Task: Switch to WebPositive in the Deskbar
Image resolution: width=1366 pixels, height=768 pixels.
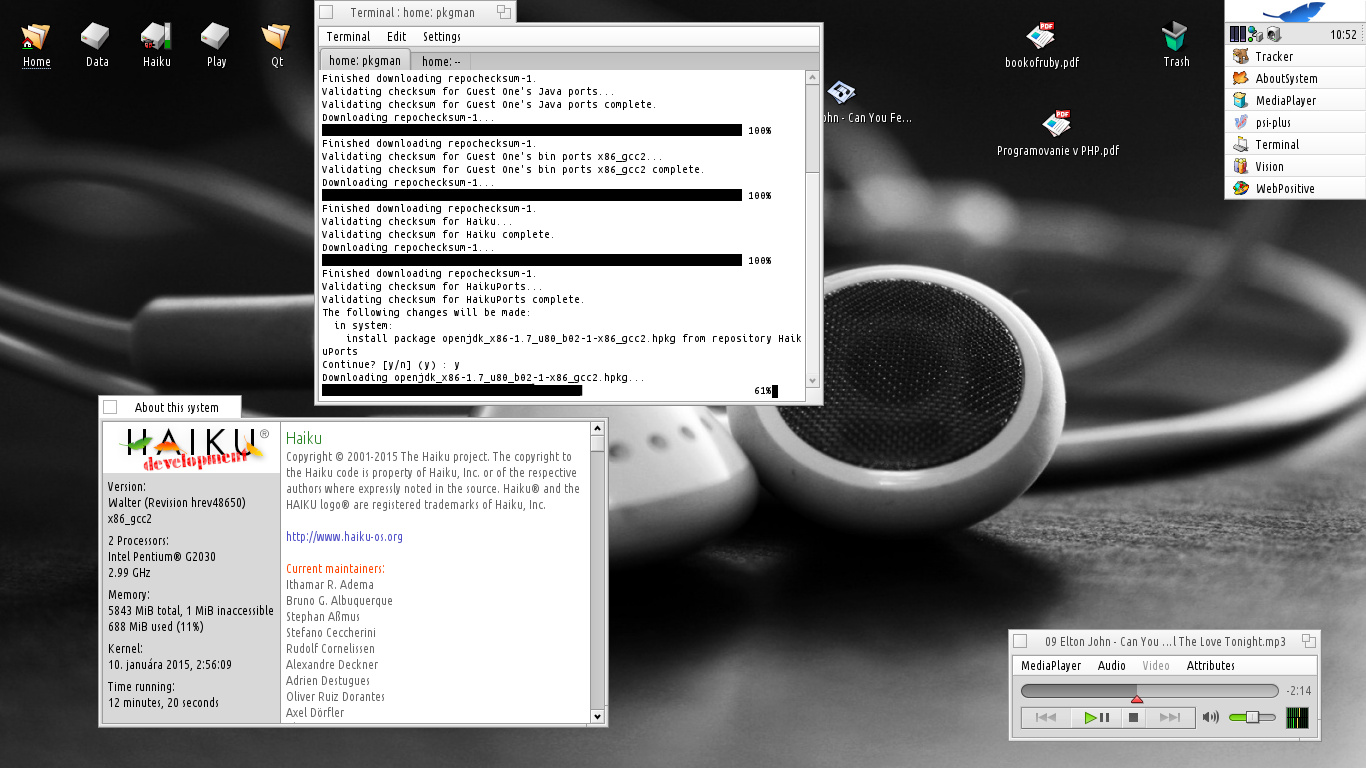Action: [x=1294, y=188]
